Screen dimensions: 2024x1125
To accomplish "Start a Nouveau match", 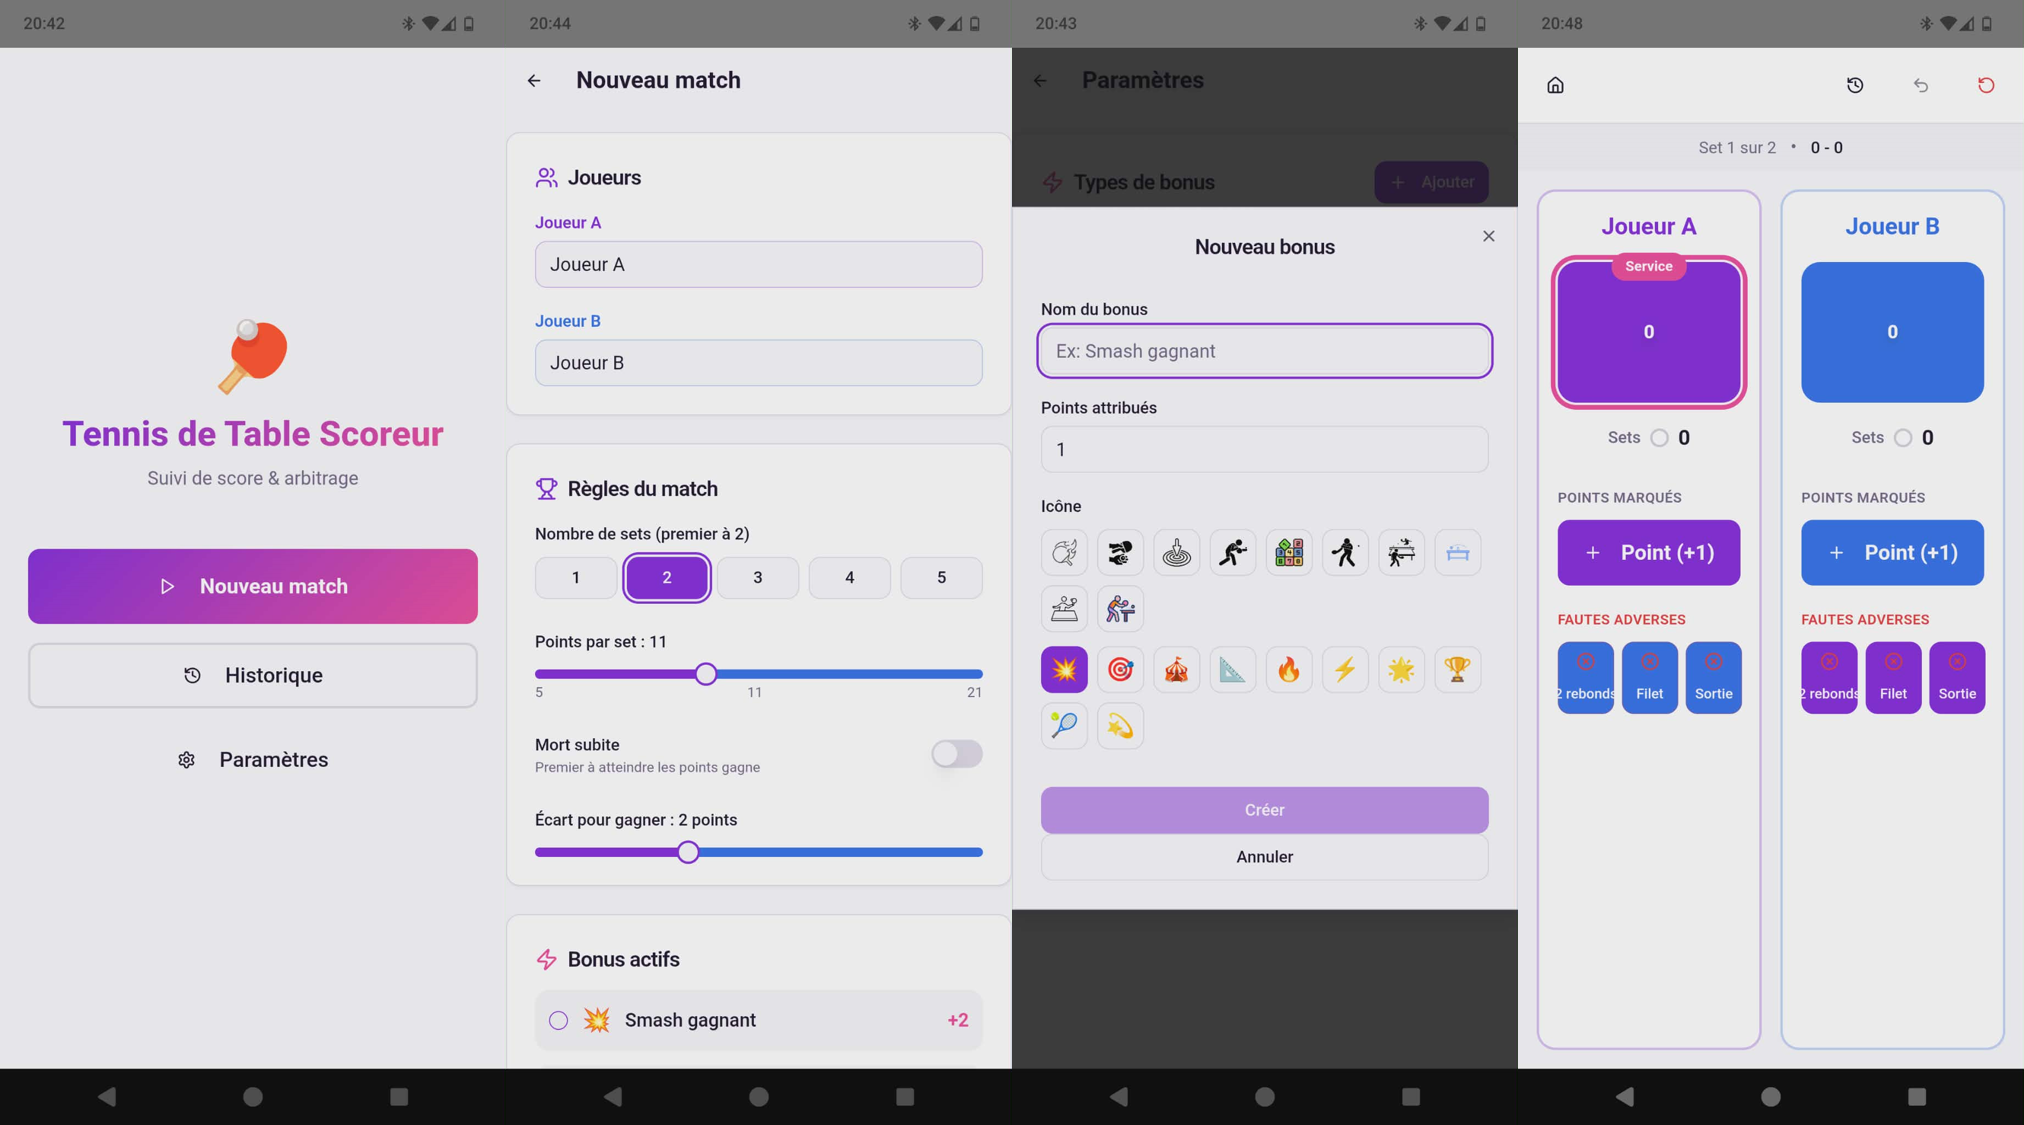I will (x=253, y=586).
